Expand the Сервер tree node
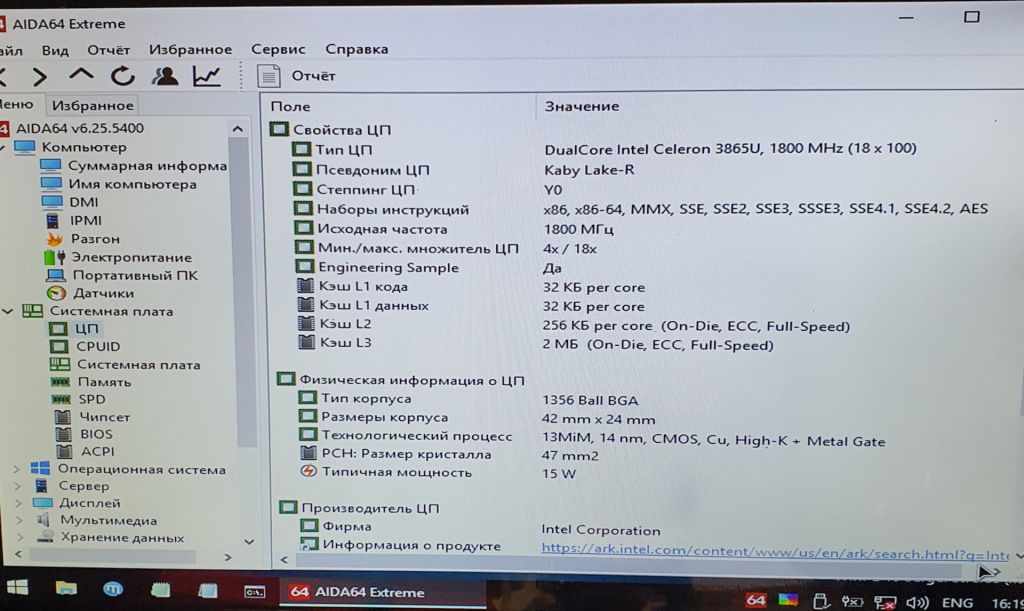 [x=18, y=486]
